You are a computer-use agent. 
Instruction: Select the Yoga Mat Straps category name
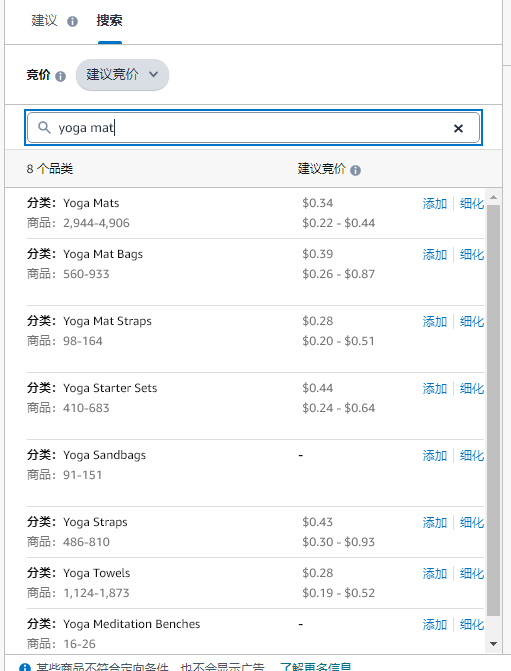(x=107, y=321)
